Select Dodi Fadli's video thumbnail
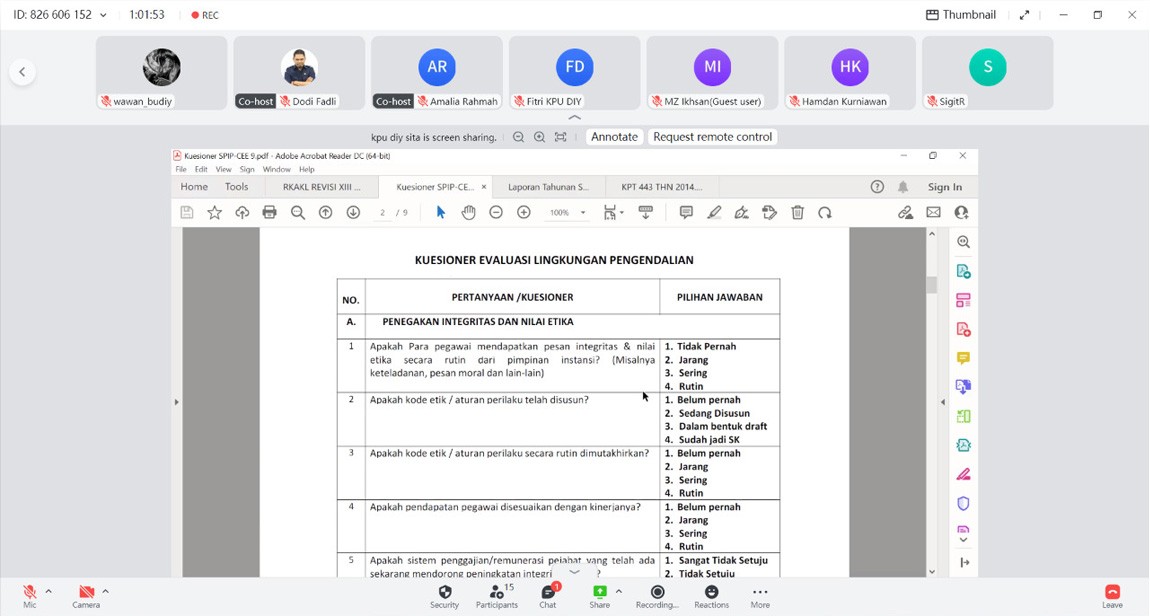 (299, 72)
